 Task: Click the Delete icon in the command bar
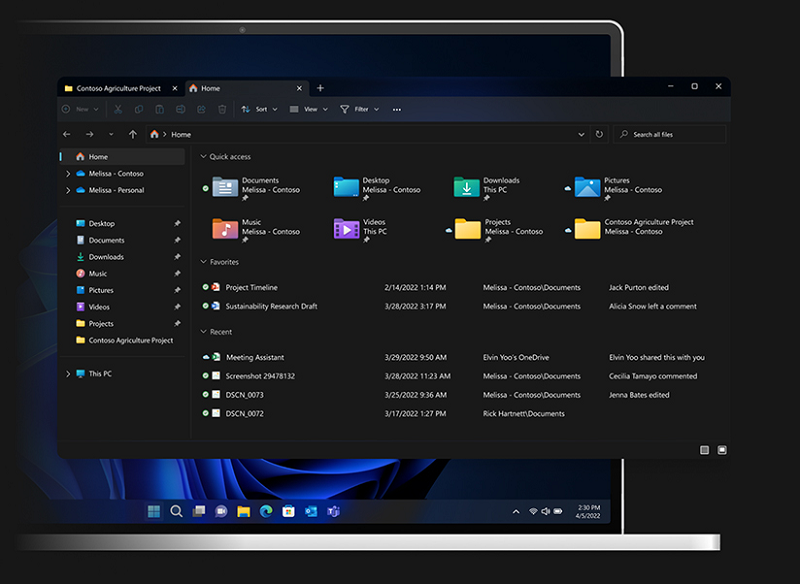pyautogui.click(x=220, y=110)
